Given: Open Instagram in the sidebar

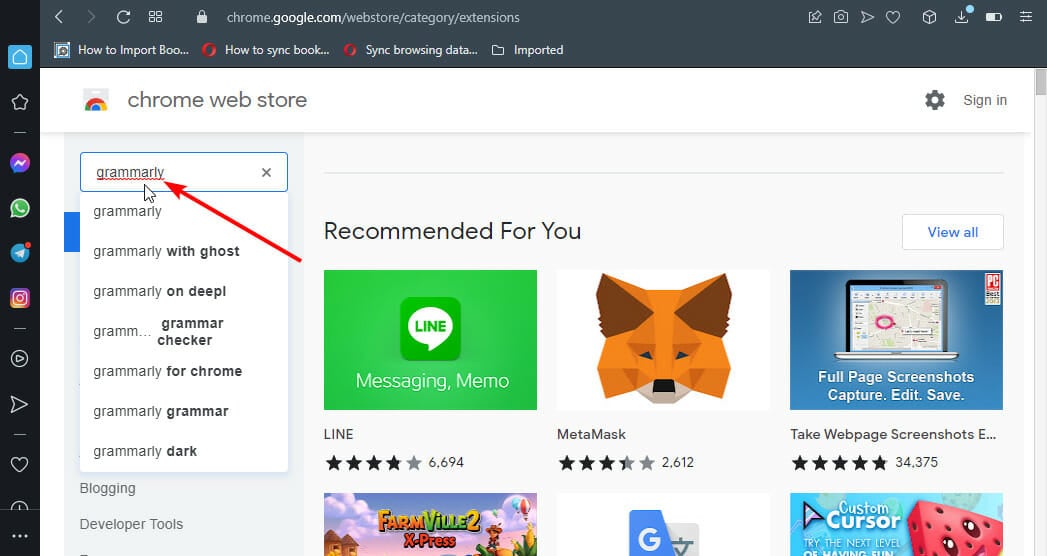Looking at the screenshot, I should point(20,298).
